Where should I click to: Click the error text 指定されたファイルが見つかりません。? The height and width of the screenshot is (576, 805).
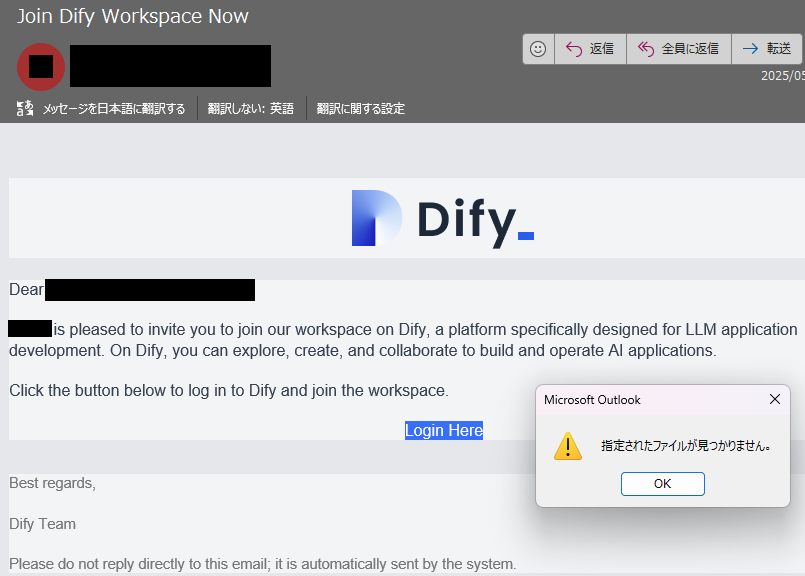pyautogui.click(x=686, y=446)
